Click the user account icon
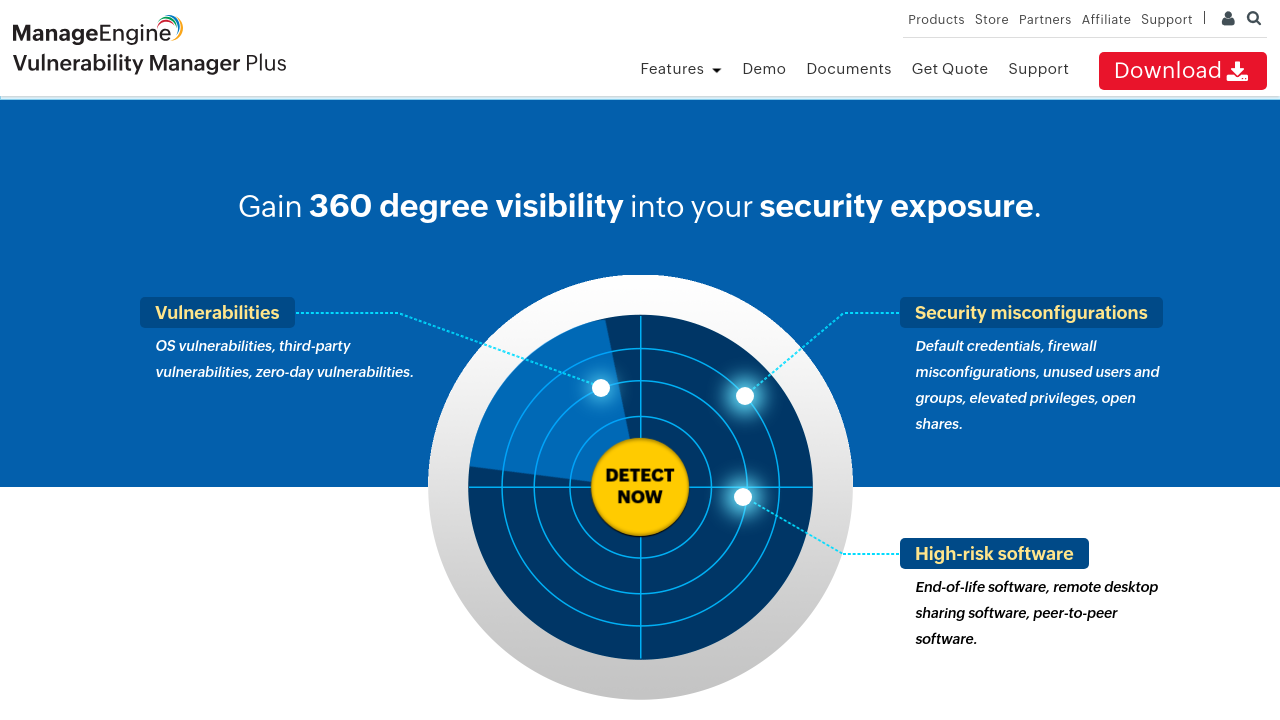1280x720 pixels. point(1228,19)
